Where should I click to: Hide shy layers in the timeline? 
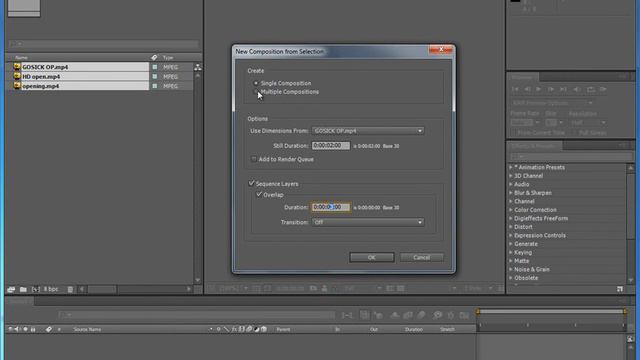coord(395,315)
